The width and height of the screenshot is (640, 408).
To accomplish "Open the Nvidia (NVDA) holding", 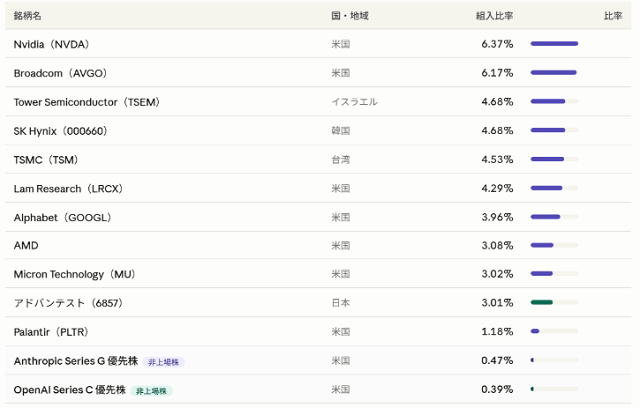I will 51,44.
